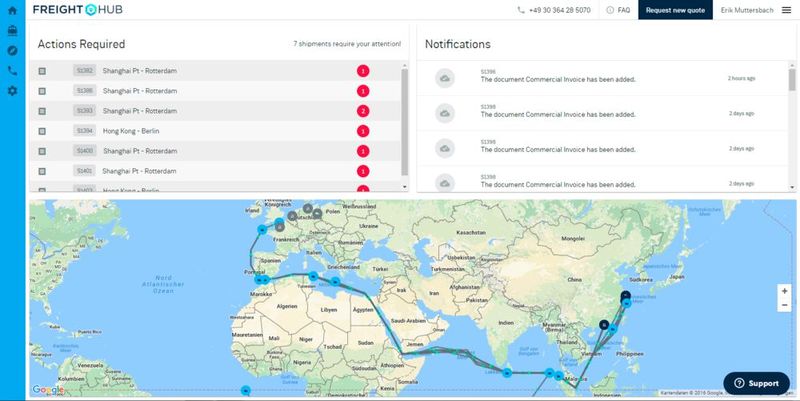Select the ship marker between Italy and Tunisia
Viewport: 800px width, 401px height.
pos(313,276)
